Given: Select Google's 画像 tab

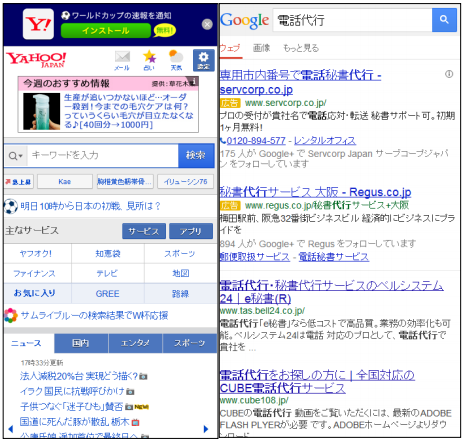Looking at the screenshot, I should 262,48.
